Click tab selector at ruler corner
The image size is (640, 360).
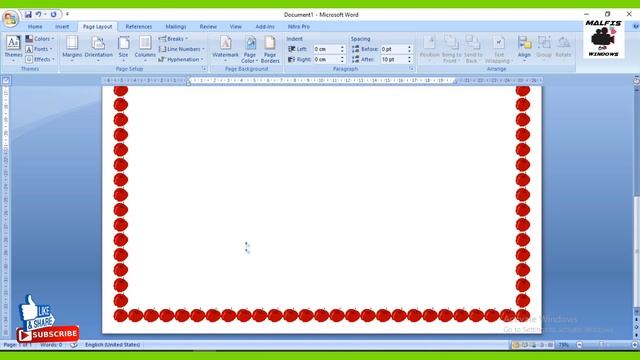point(6,81)
